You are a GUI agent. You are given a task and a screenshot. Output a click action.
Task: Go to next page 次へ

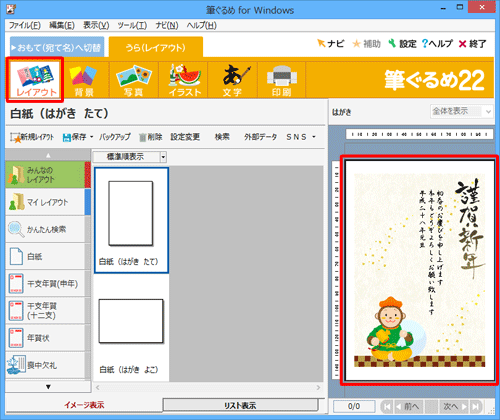(x=454, y=406)
